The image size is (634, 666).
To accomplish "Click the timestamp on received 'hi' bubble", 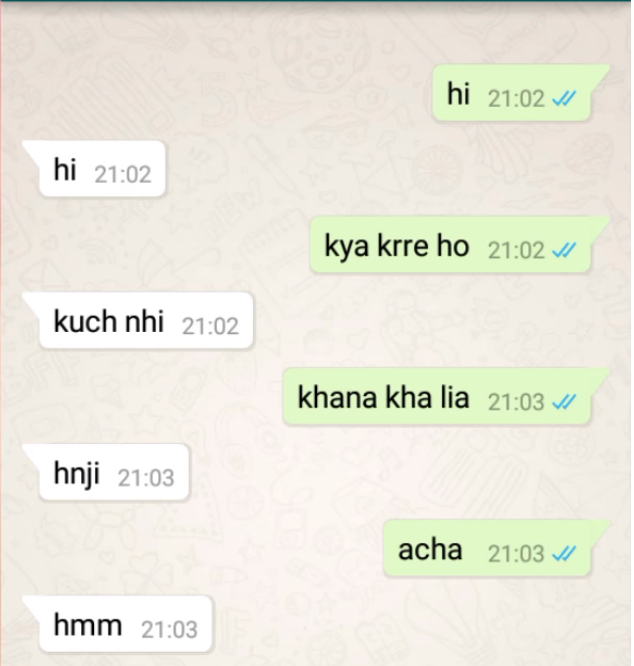I will click(x=123, y=175).
